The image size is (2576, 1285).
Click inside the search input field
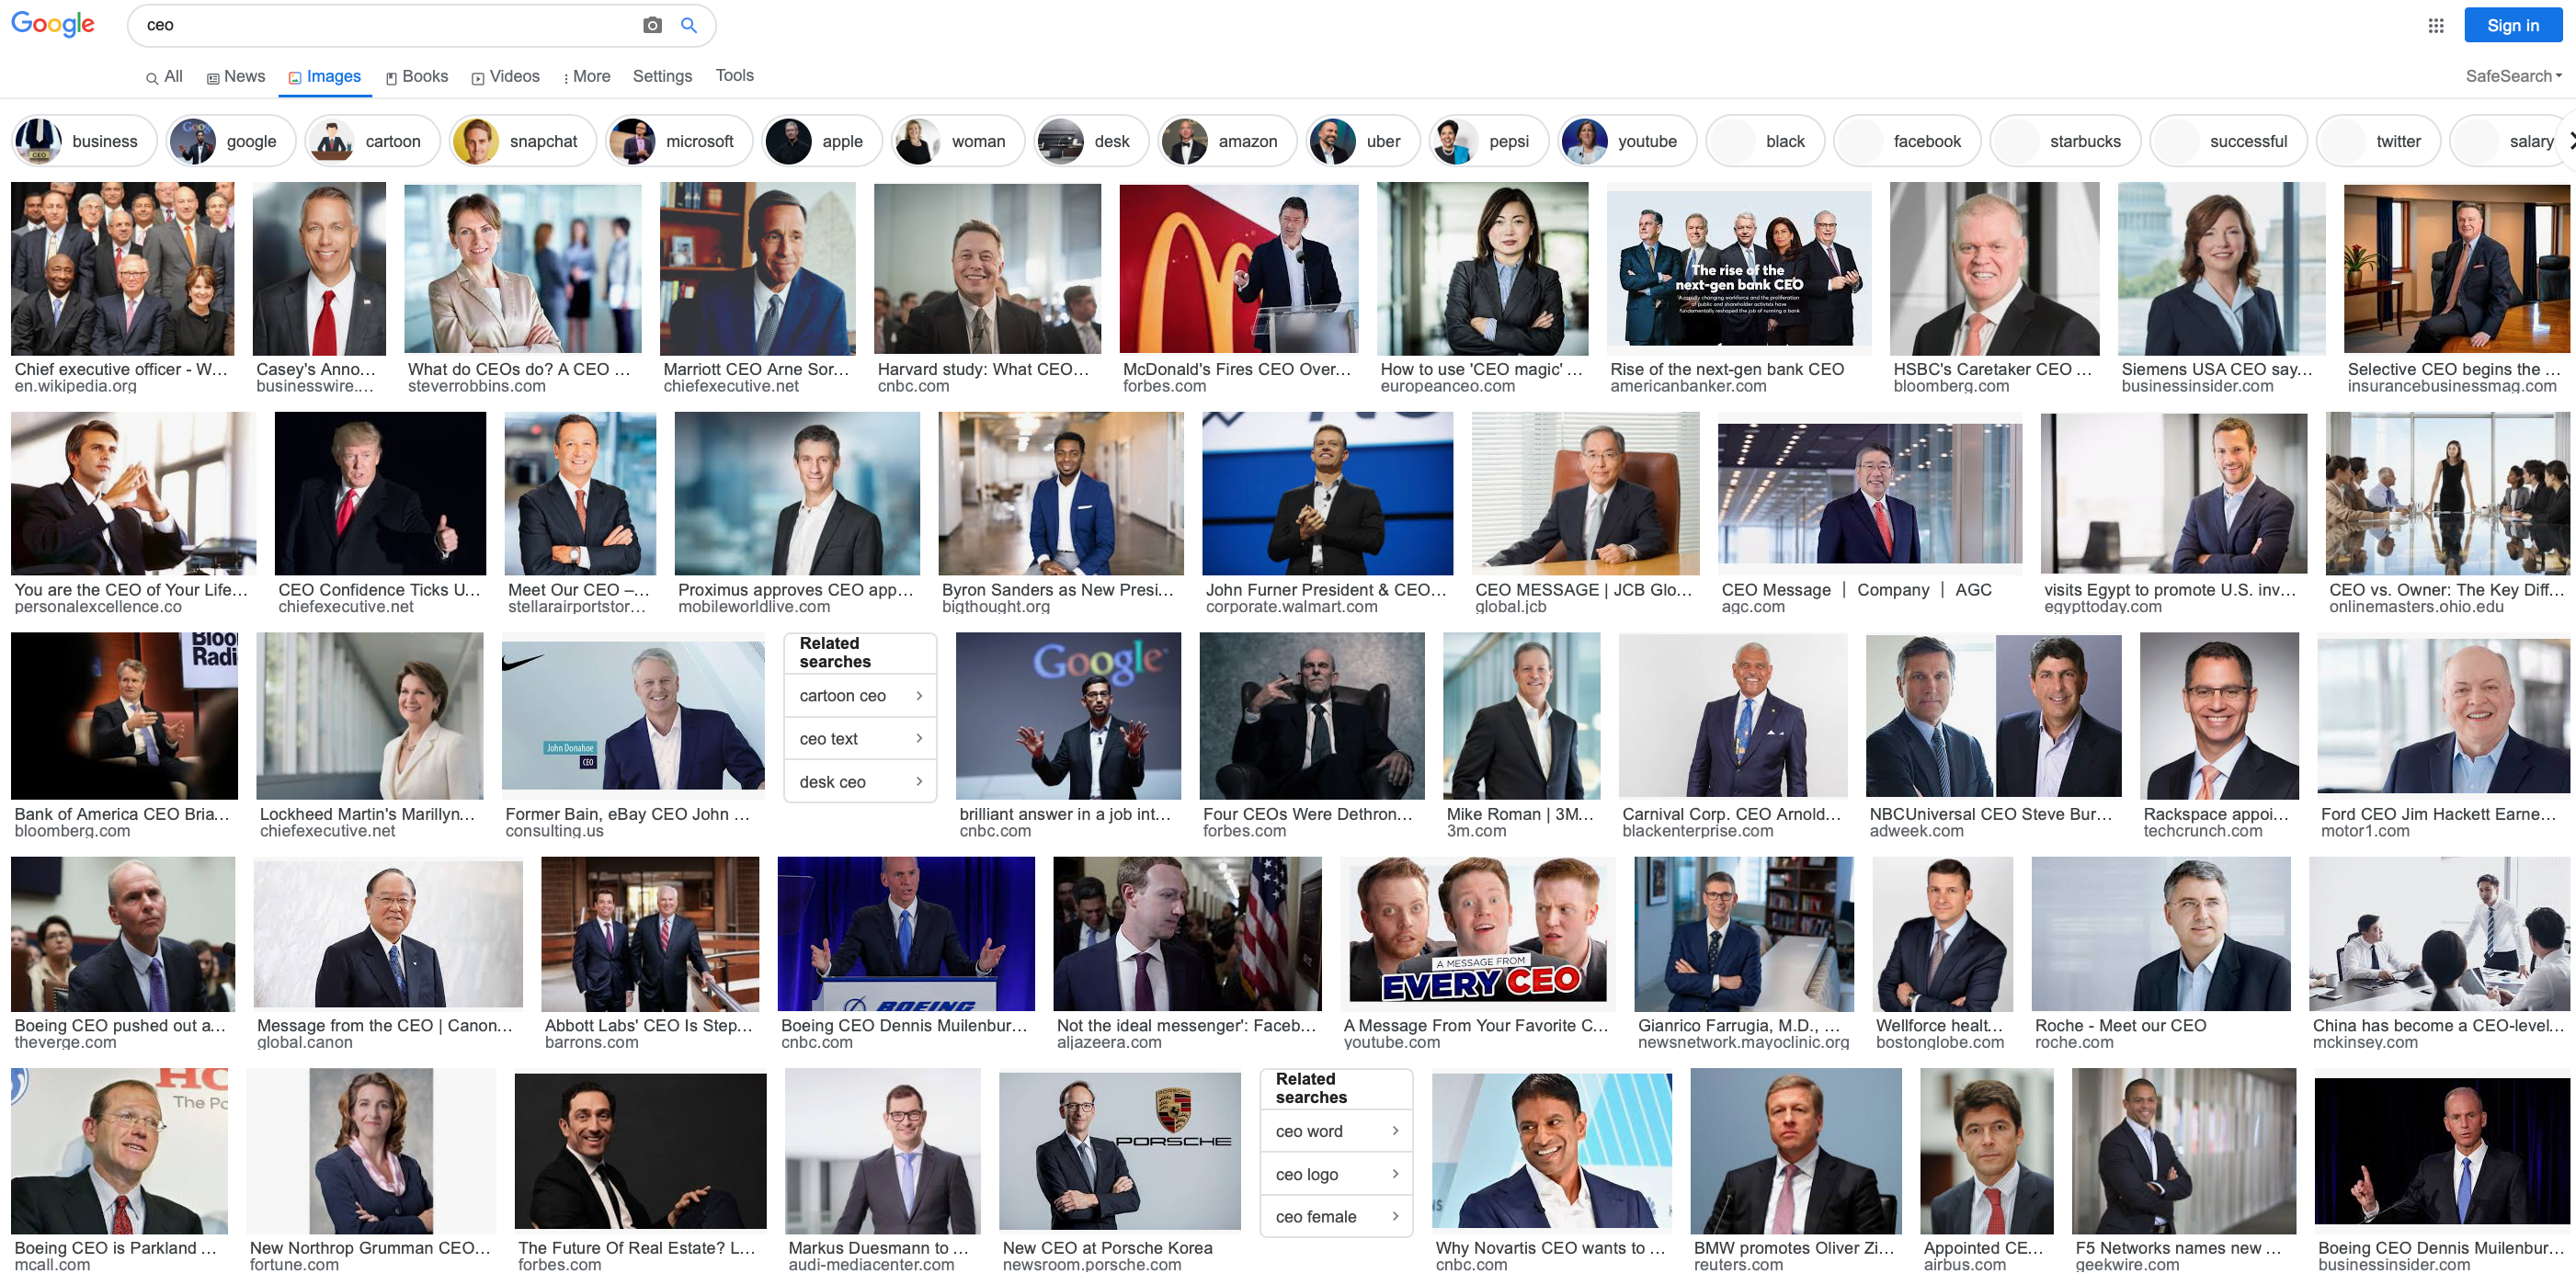click(390, 25)
